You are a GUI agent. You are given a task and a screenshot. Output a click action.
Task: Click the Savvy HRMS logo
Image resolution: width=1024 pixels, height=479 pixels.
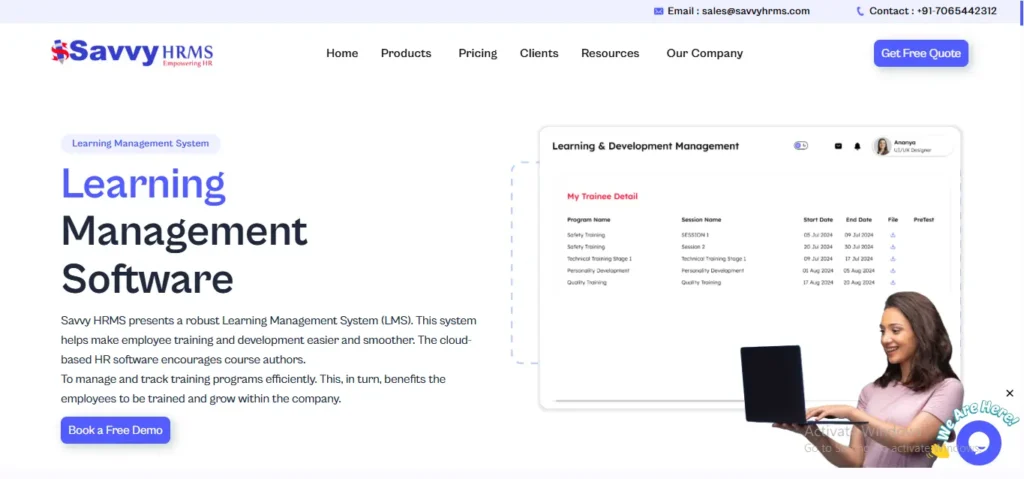click(x=132, y=53)
